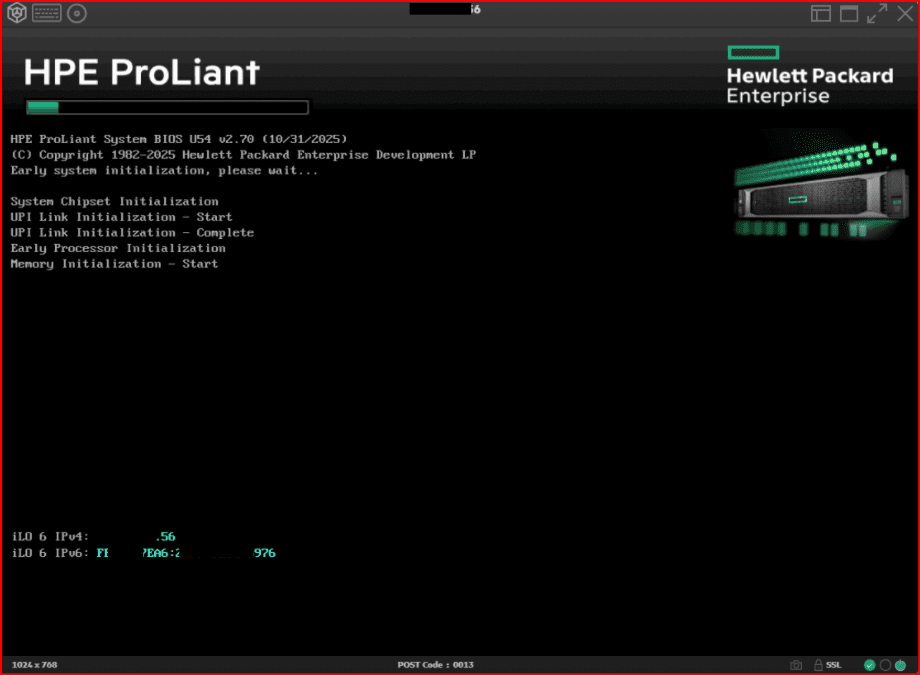The height and width of the screenshot is (675, 920).
Task: Click the boot progress bar under HPE ProLiant
Action: (167, 107)
